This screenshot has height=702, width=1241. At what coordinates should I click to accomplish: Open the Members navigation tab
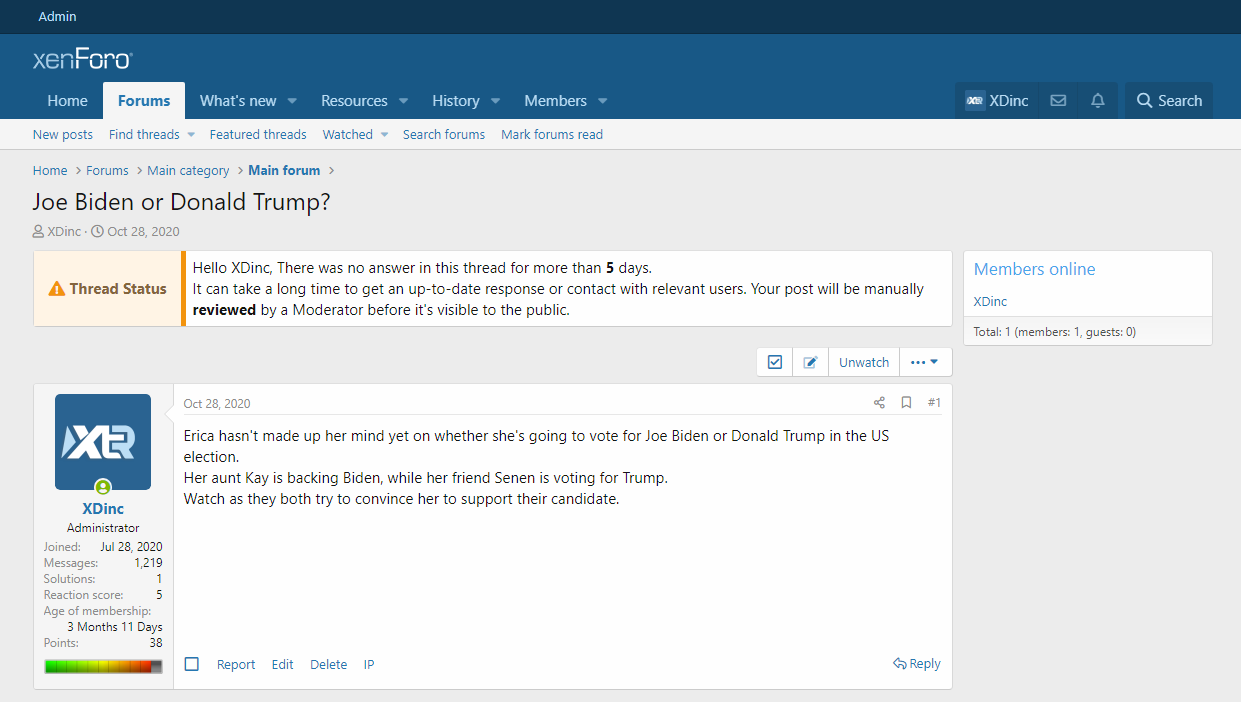pyautogui.click(x=555, y=101)
